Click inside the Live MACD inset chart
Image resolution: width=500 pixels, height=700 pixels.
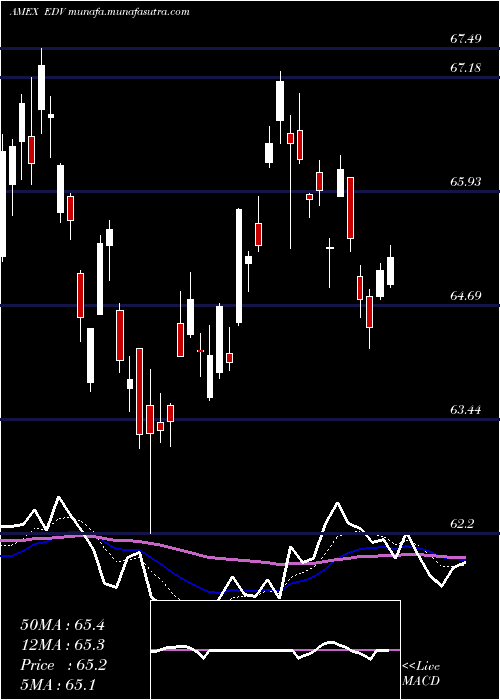coord(275,650)
